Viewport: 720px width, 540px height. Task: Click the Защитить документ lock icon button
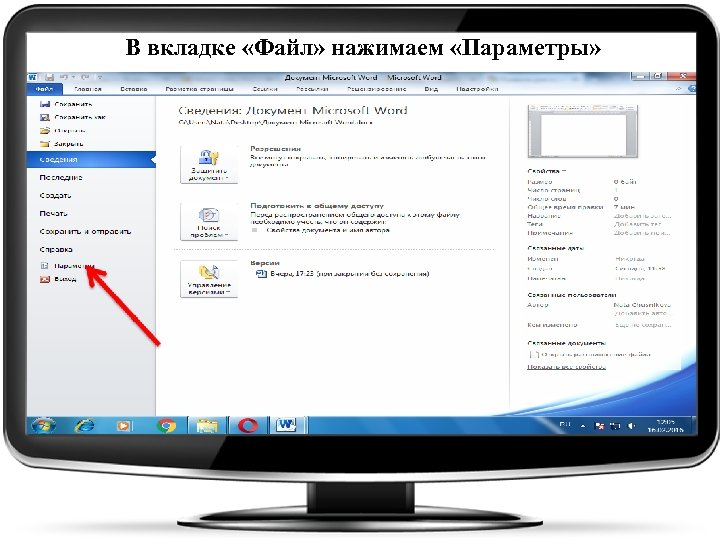[x=209, y=164]
